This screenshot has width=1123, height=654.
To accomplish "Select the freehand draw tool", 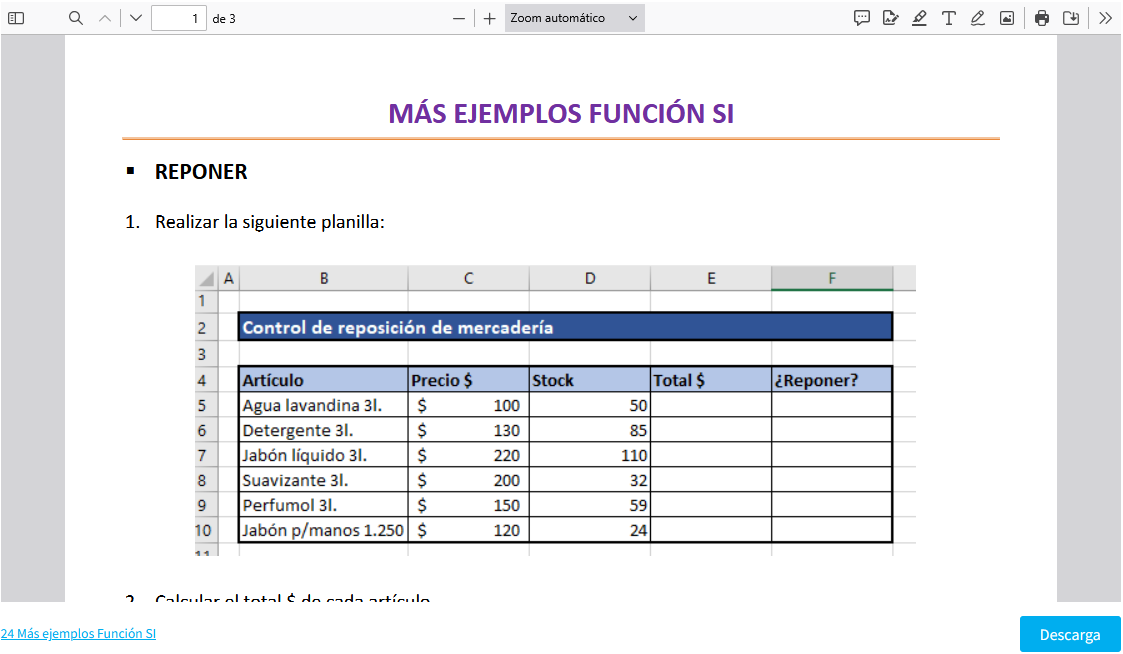I will click(978, 18).
